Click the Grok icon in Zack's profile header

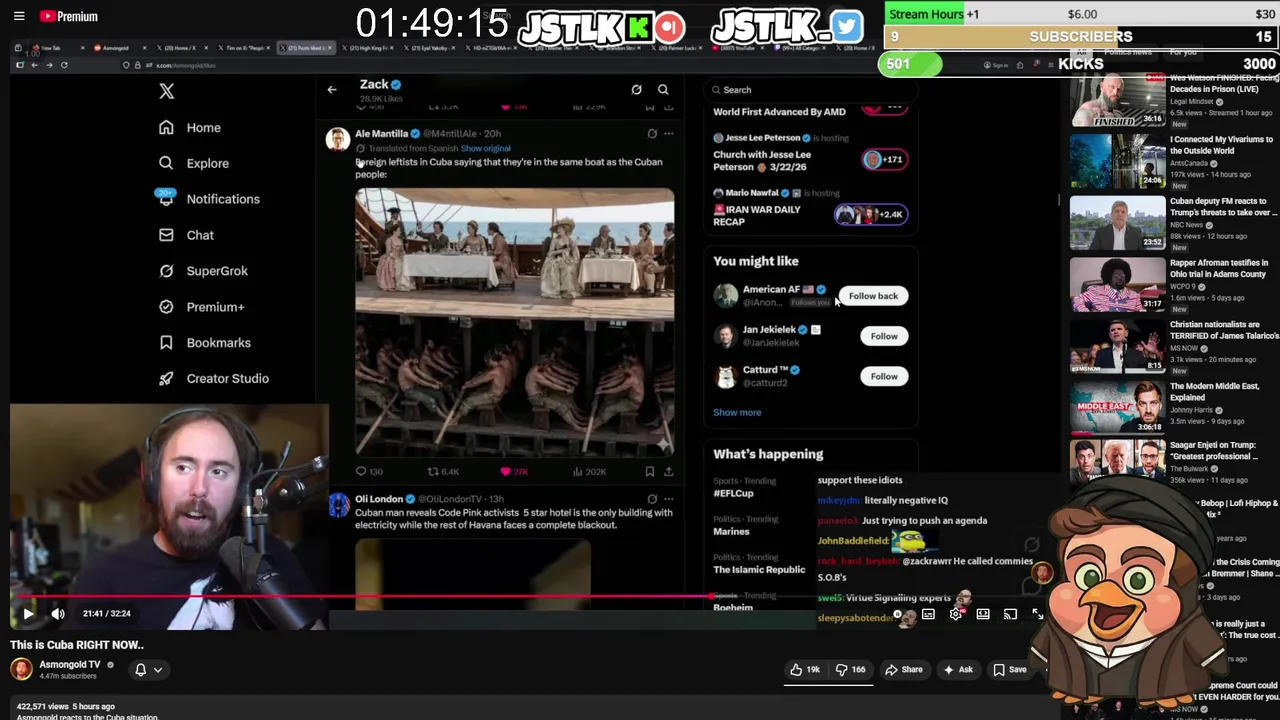coord(636,90)
